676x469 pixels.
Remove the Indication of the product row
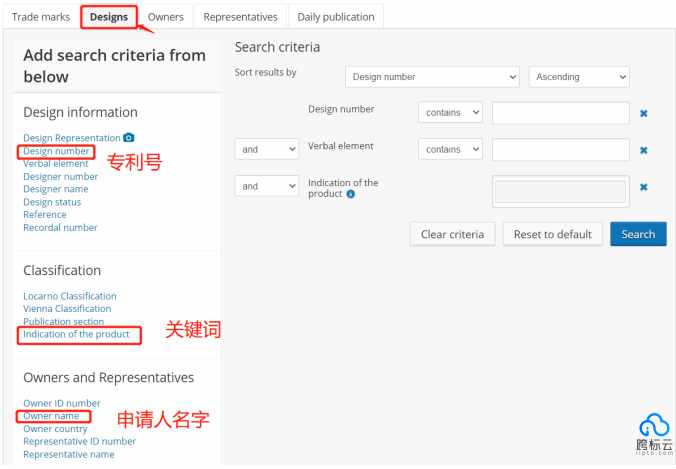tap(644, 187)
